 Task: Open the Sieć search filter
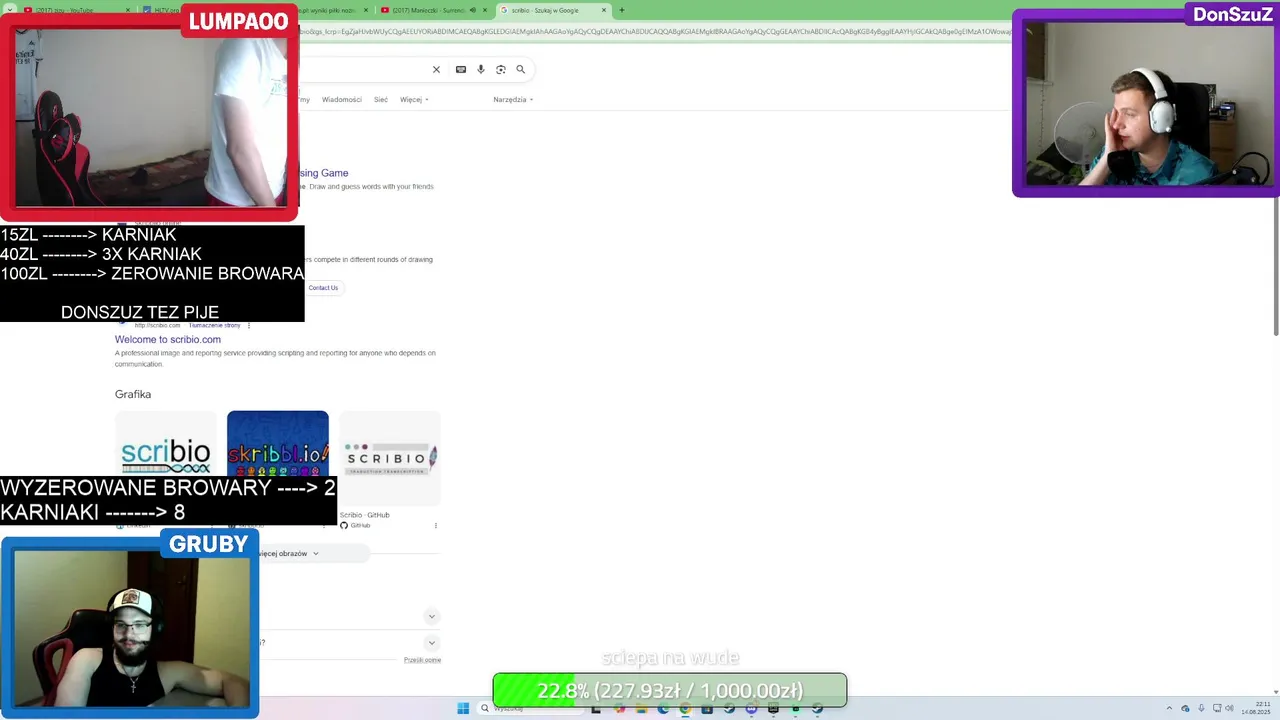381,100
